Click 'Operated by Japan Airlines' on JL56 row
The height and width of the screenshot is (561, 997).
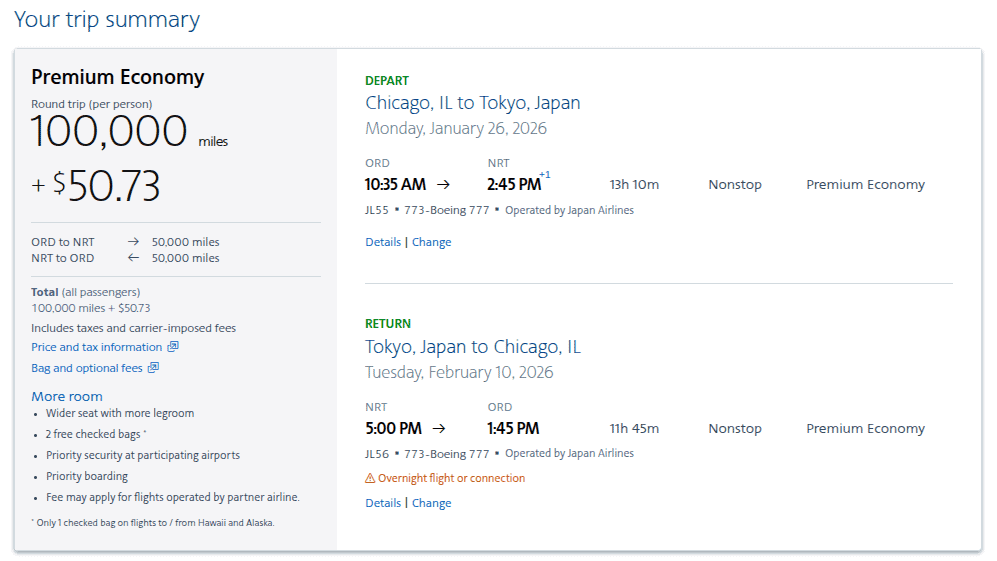(569, 454)
